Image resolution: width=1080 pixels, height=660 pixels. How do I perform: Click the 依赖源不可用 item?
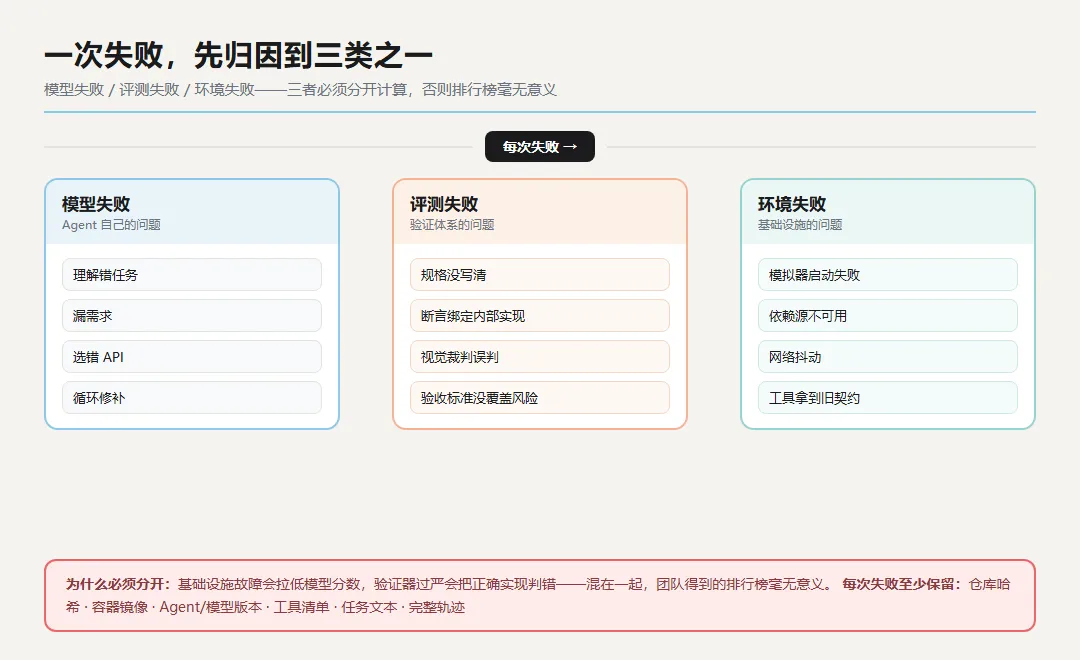point(888,316)
